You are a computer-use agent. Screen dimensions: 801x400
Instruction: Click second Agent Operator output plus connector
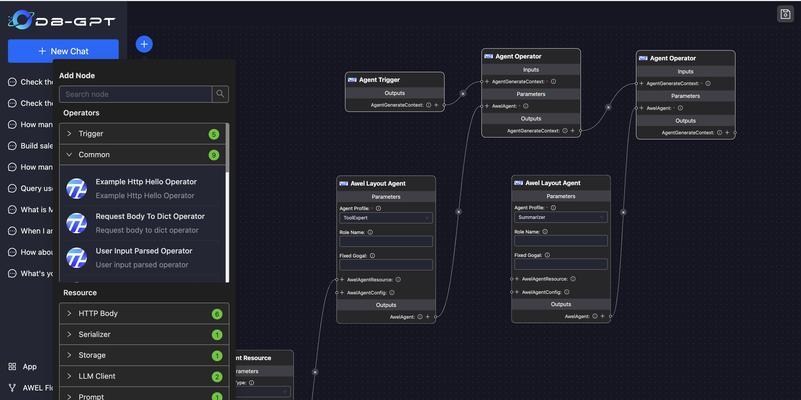[727, 133]
